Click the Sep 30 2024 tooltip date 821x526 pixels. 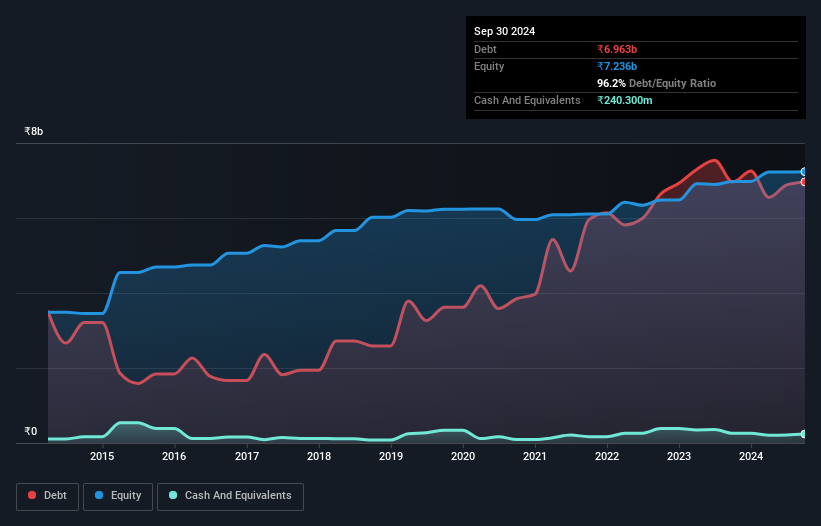[x=504, y=31]
